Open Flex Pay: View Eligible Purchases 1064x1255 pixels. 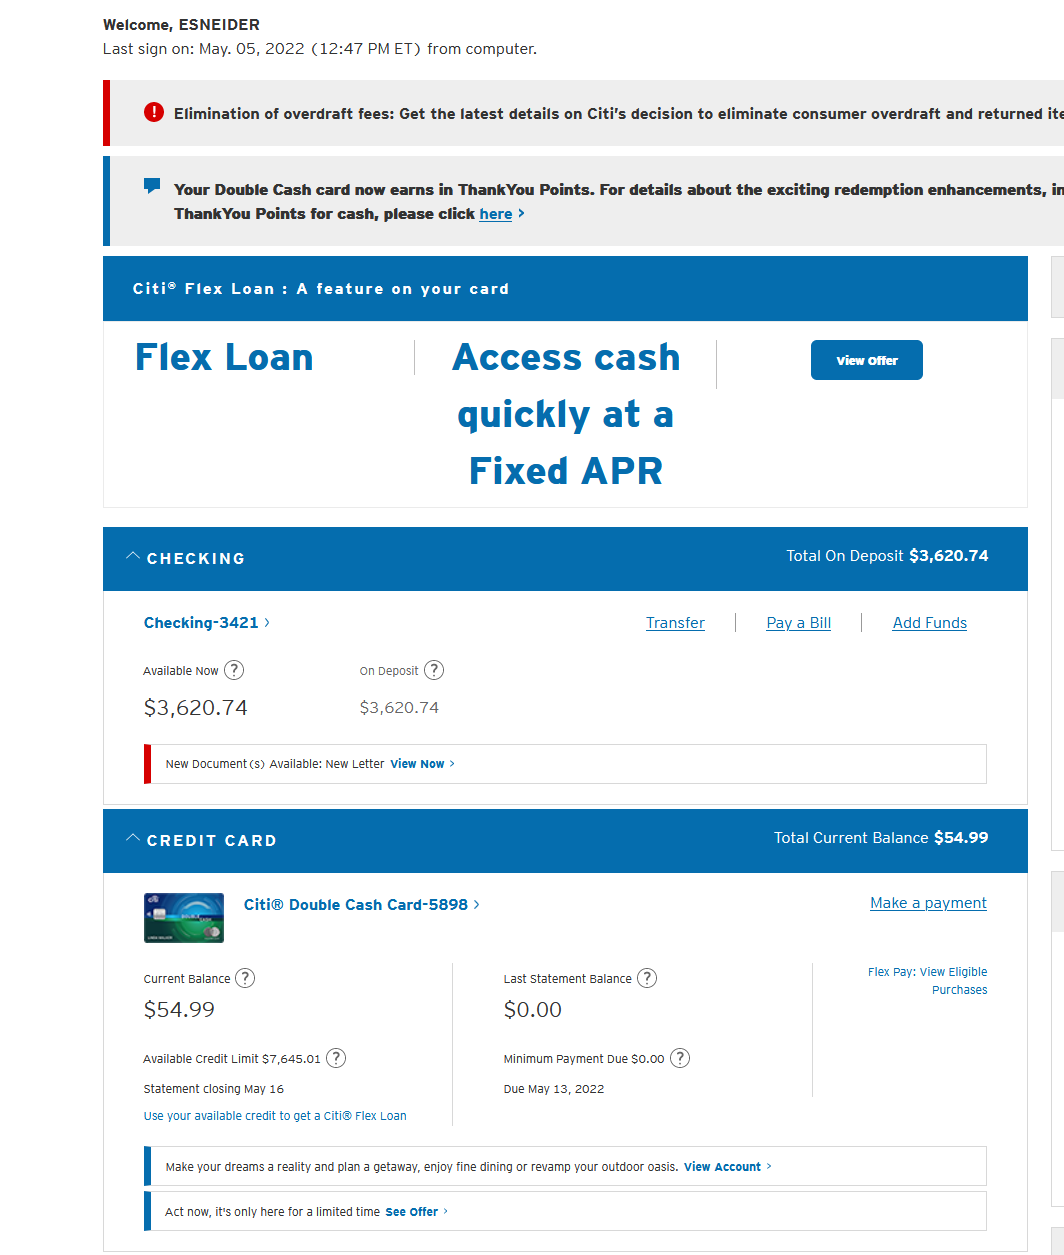(x=928, y=981)
